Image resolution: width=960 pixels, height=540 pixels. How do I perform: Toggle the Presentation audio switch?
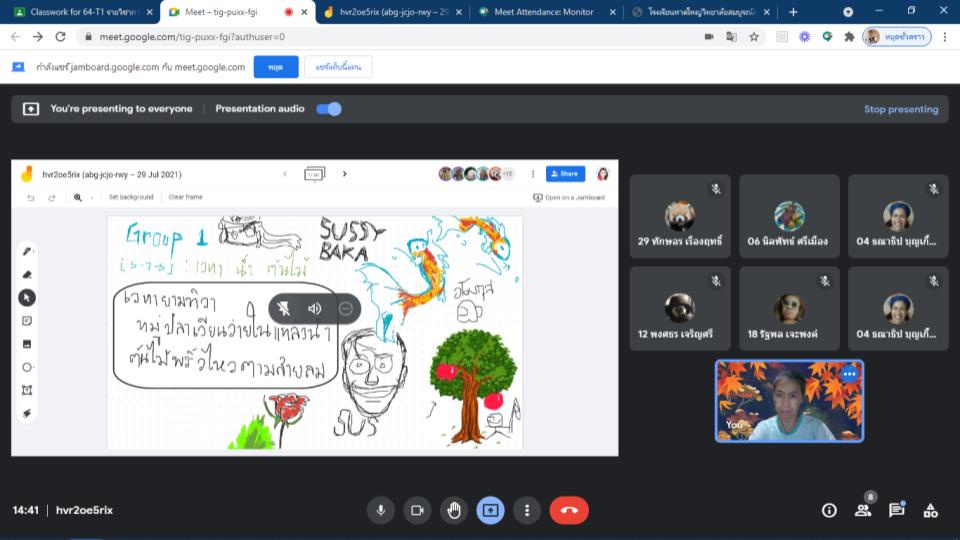tap(329, 109)
